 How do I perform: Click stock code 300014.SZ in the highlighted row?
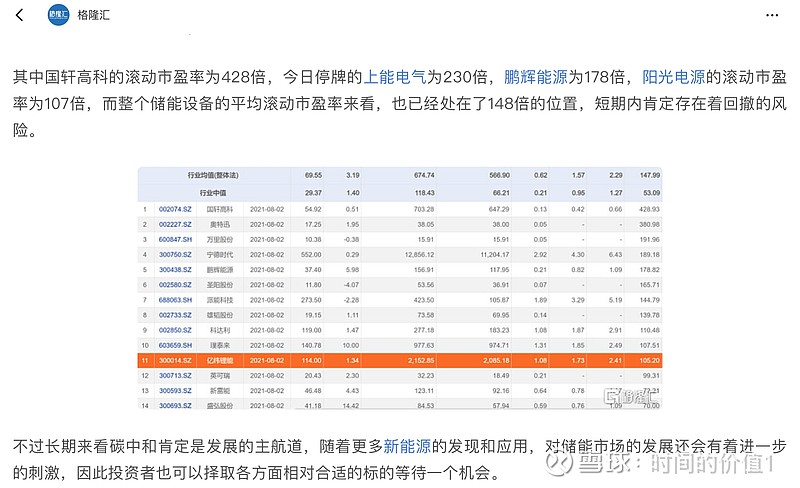[175, 360]
